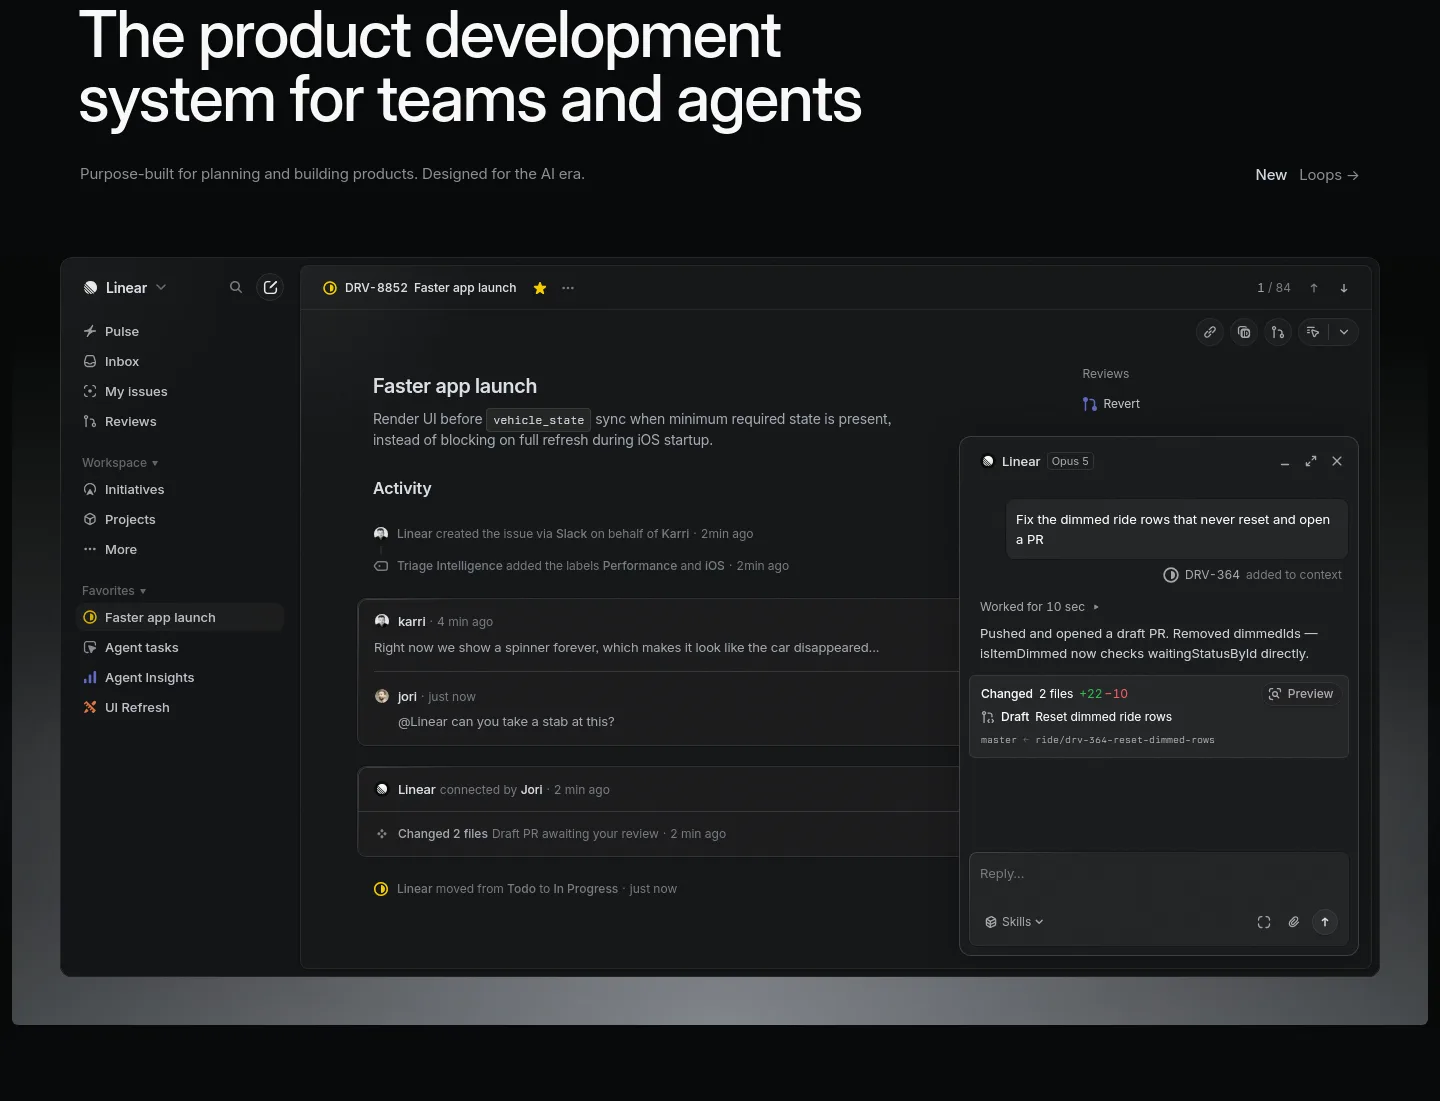Click More in the Workspace section
This screenshot has height=1101, width=1440.
coord(180,550)
